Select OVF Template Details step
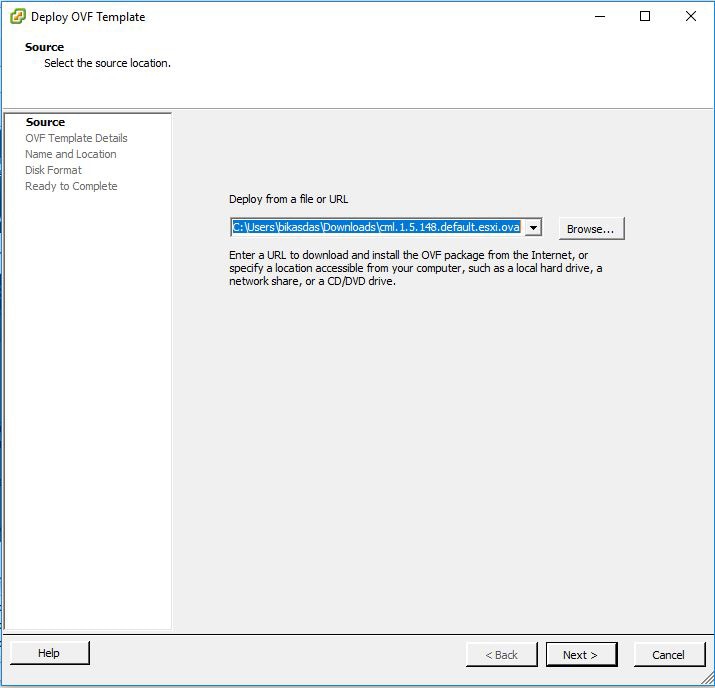715x688 pixels. [76, 138]
